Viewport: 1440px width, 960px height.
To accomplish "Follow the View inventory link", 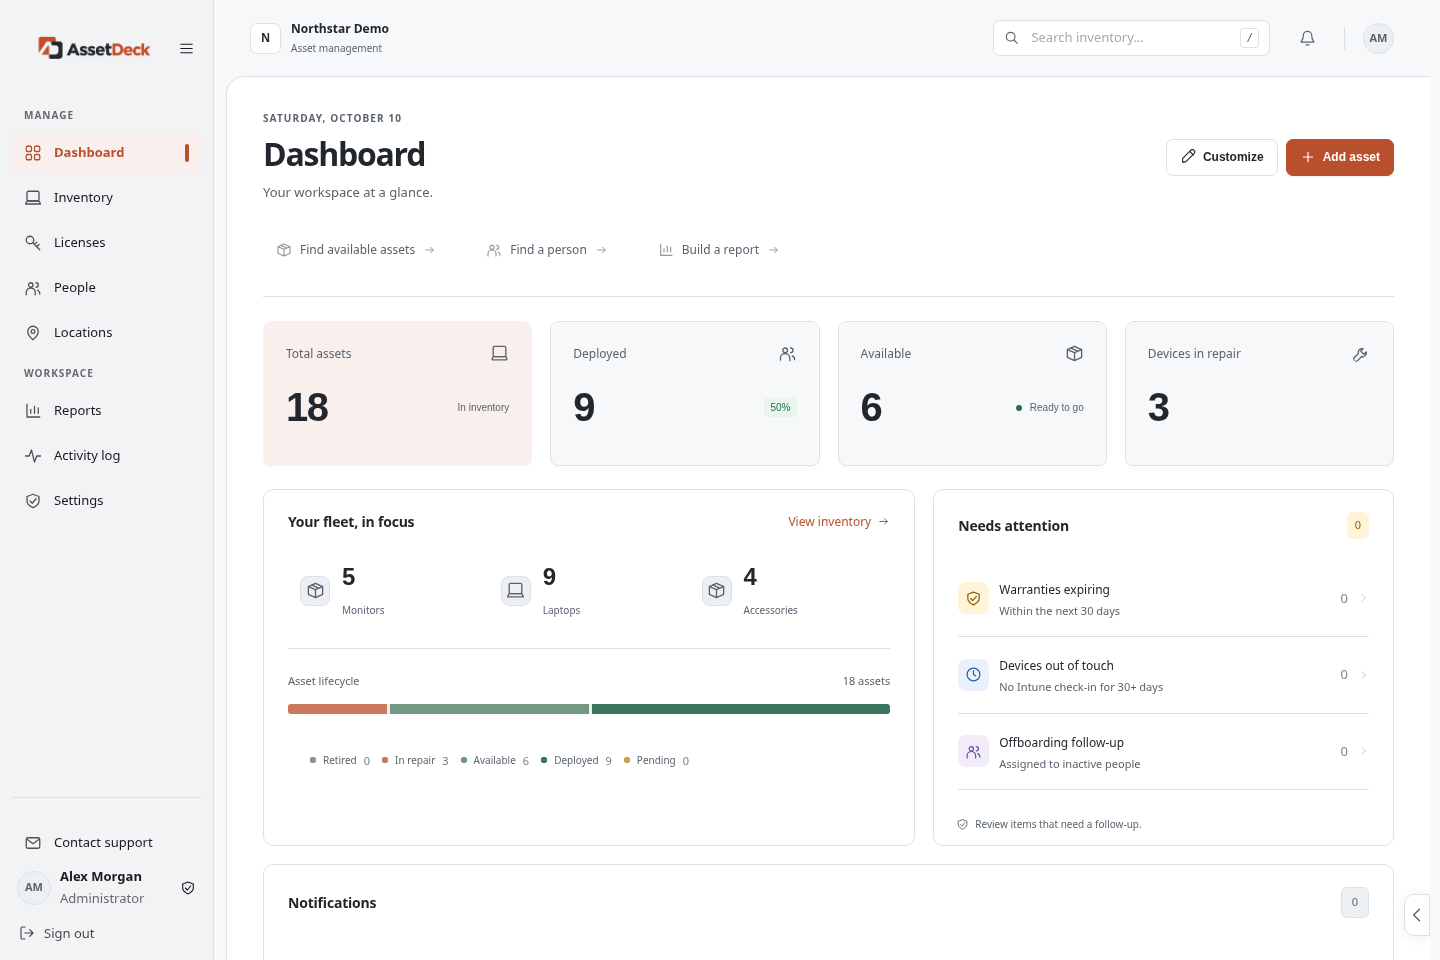I will (838, 522).
